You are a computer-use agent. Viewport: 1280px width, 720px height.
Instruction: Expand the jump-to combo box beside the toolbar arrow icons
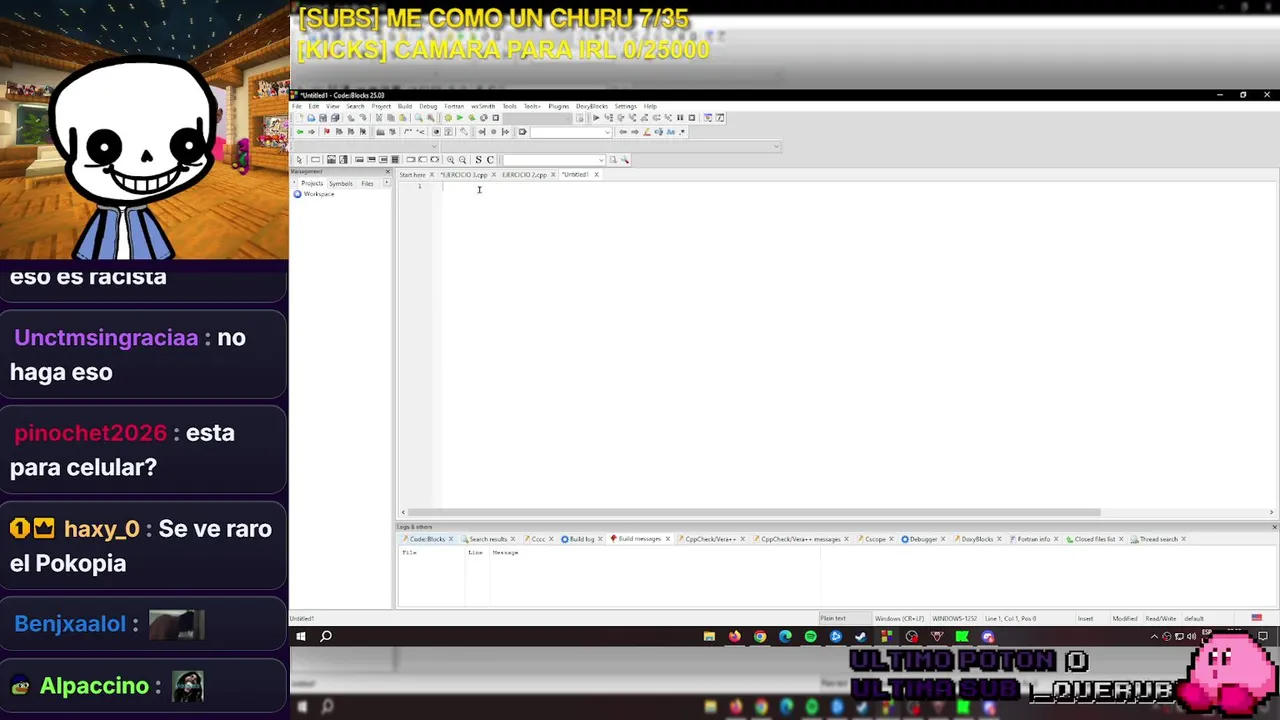(571, 132)
